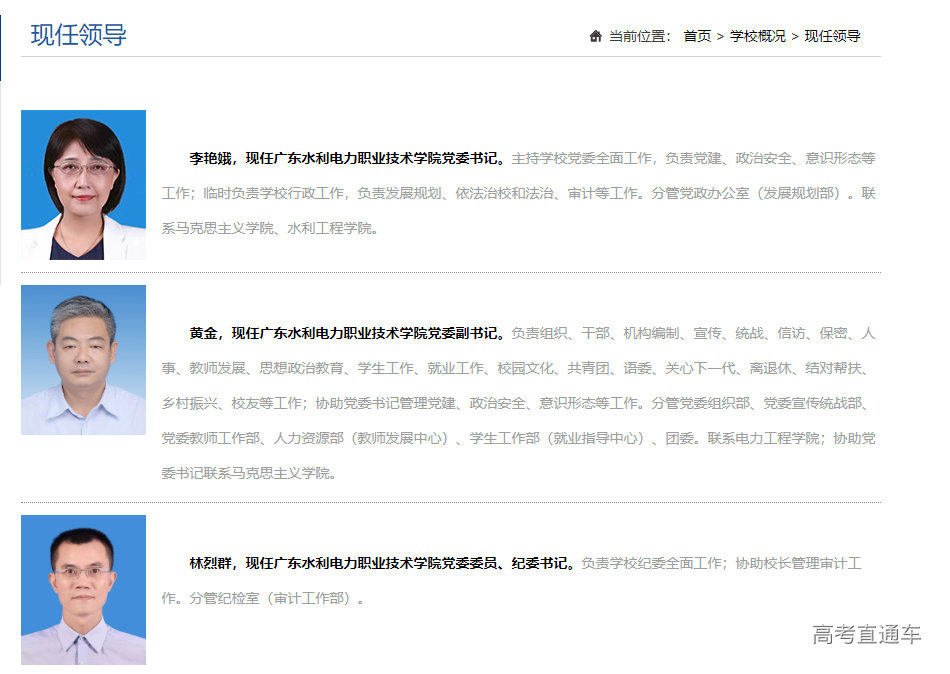Click the photo of 黄金
Image resolution: width=950 pixels, height=674 pixels.
point(83,361)
